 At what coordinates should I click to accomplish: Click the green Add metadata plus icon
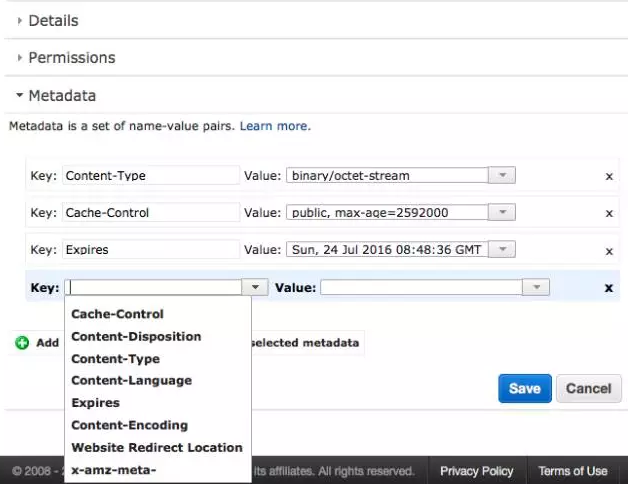click(x=22, y=343)
